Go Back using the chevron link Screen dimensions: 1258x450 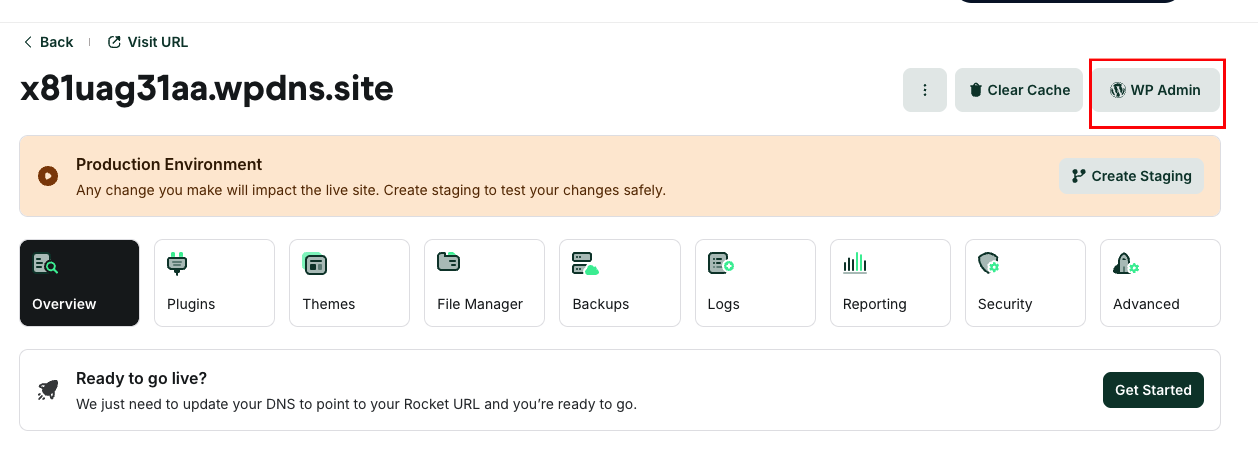[48, 42]
